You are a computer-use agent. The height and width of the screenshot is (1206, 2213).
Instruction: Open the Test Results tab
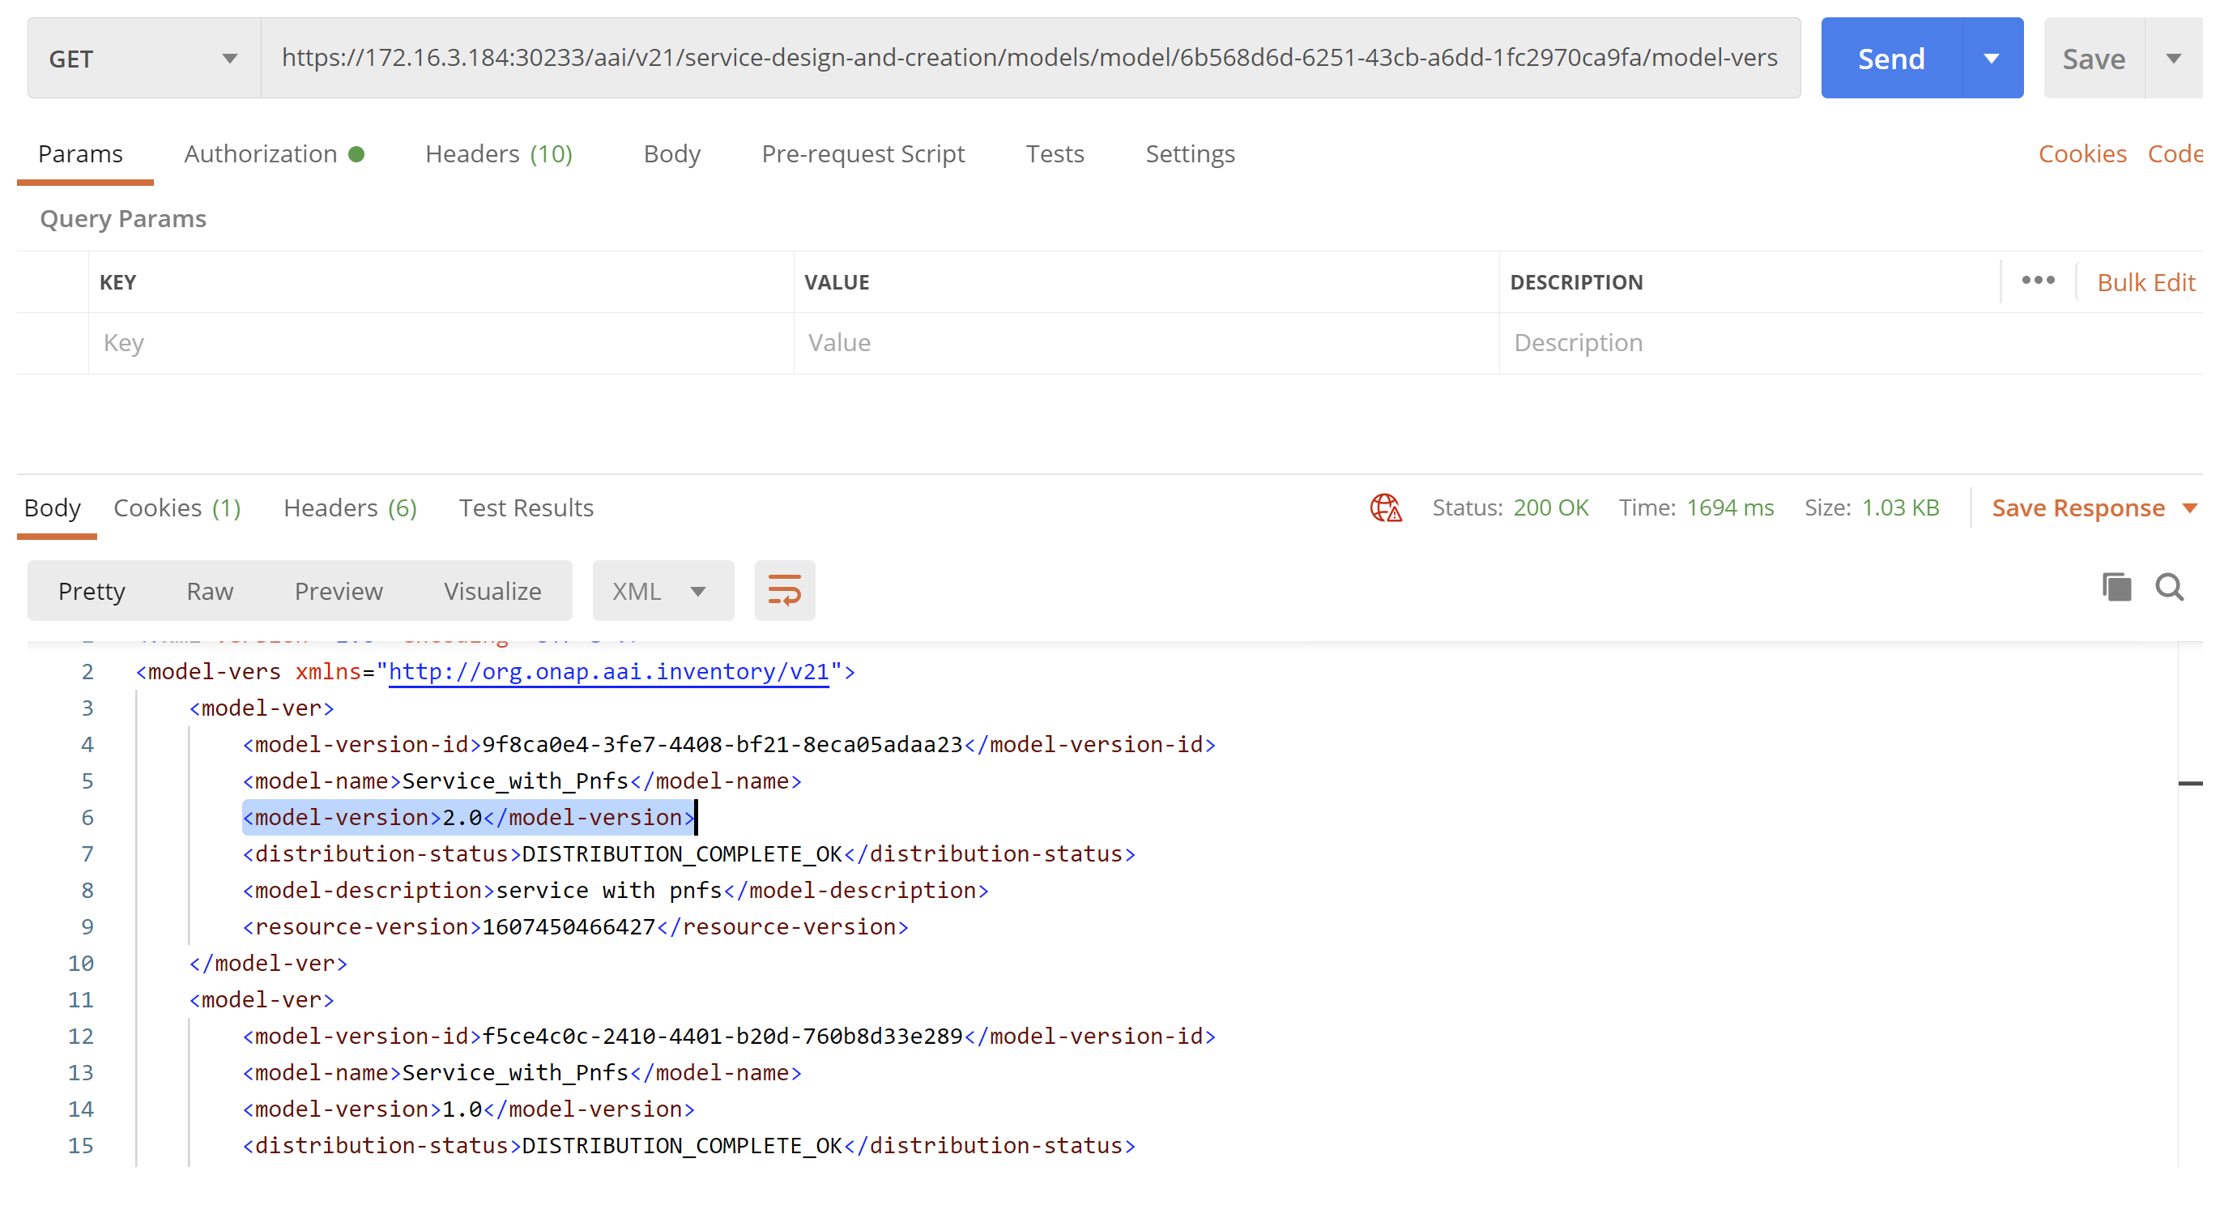(526, 508)
